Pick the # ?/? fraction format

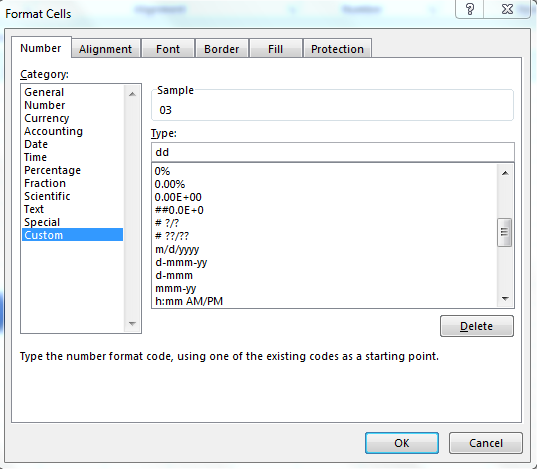(325, 223)
